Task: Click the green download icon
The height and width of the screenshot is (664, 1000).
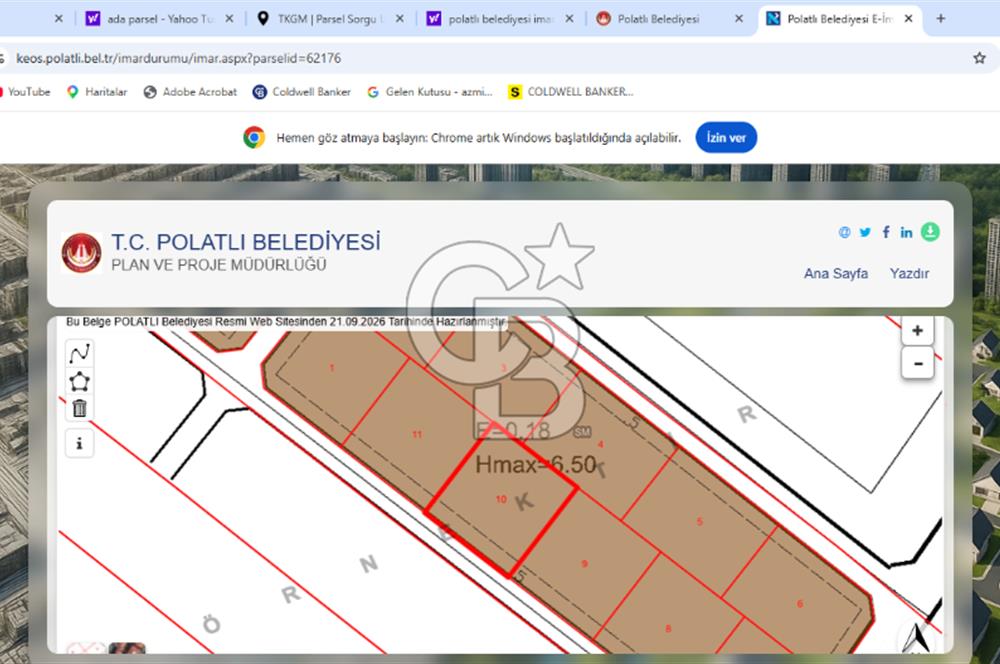Action: pyautogui.click(x=930, y=232)
